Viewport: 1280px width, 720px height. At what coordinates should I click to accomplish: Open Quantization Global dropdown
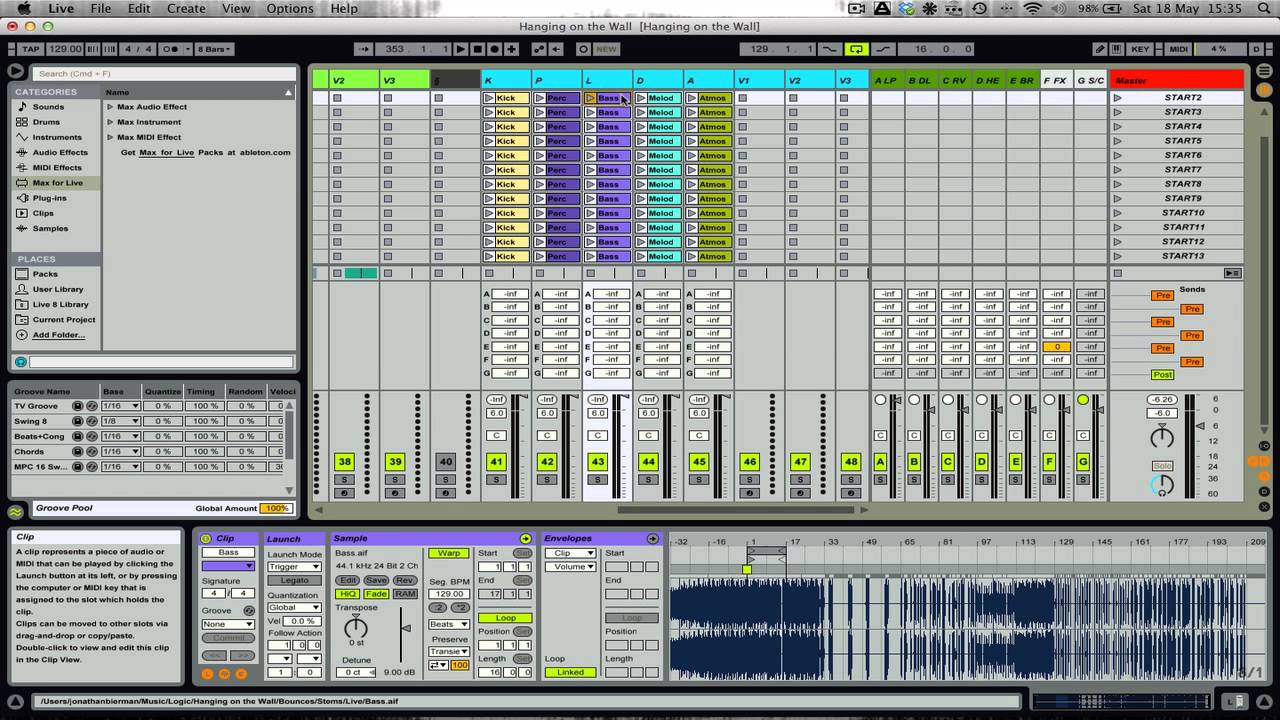[x=294, y=607]
